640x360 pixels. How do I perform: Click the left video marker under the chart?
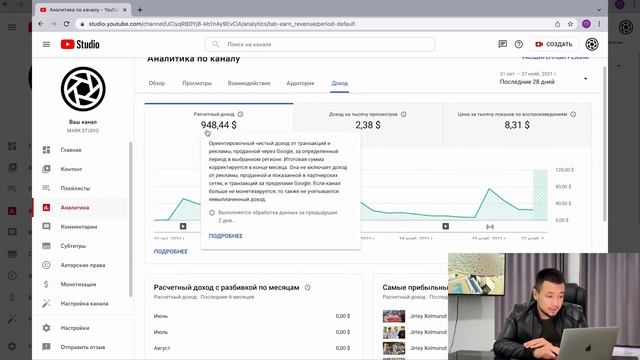[x=183, y=226]
